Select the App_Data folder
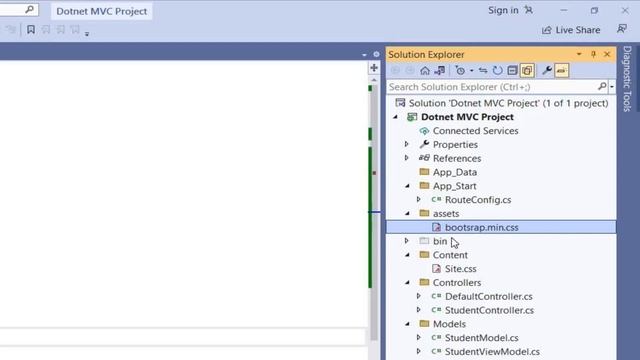Image resolution: width=640 pixels, height=360 pixels. point(455,172)
